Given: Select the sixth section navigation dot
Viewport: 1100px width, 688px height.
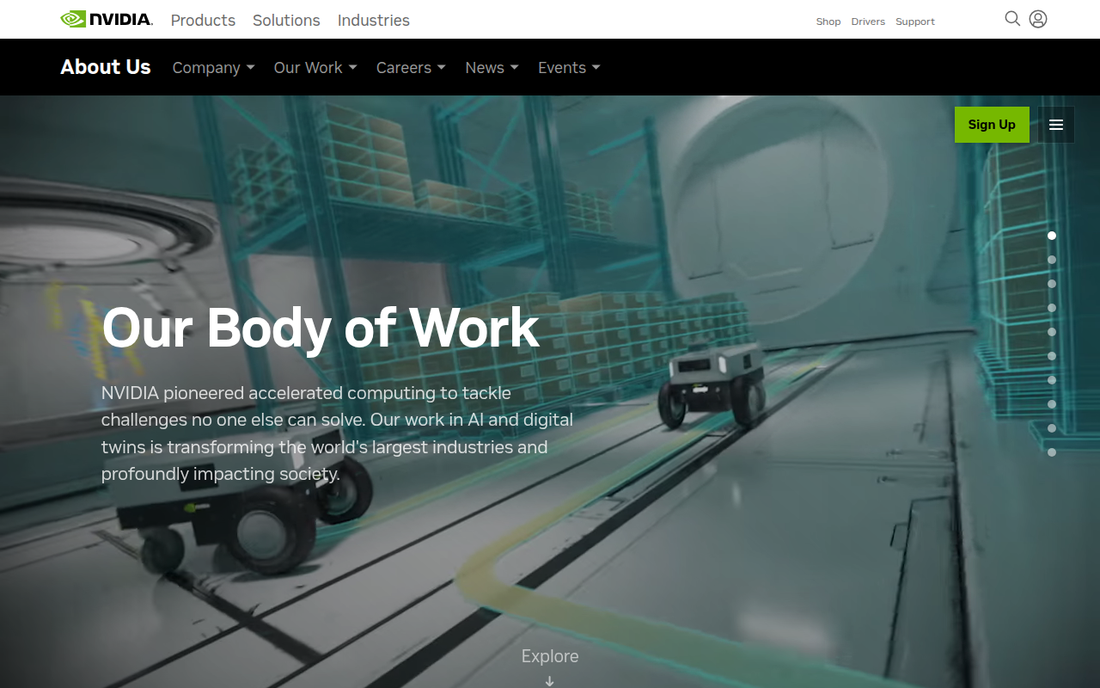Looking at the screenshot, I should click(1052, 356).
